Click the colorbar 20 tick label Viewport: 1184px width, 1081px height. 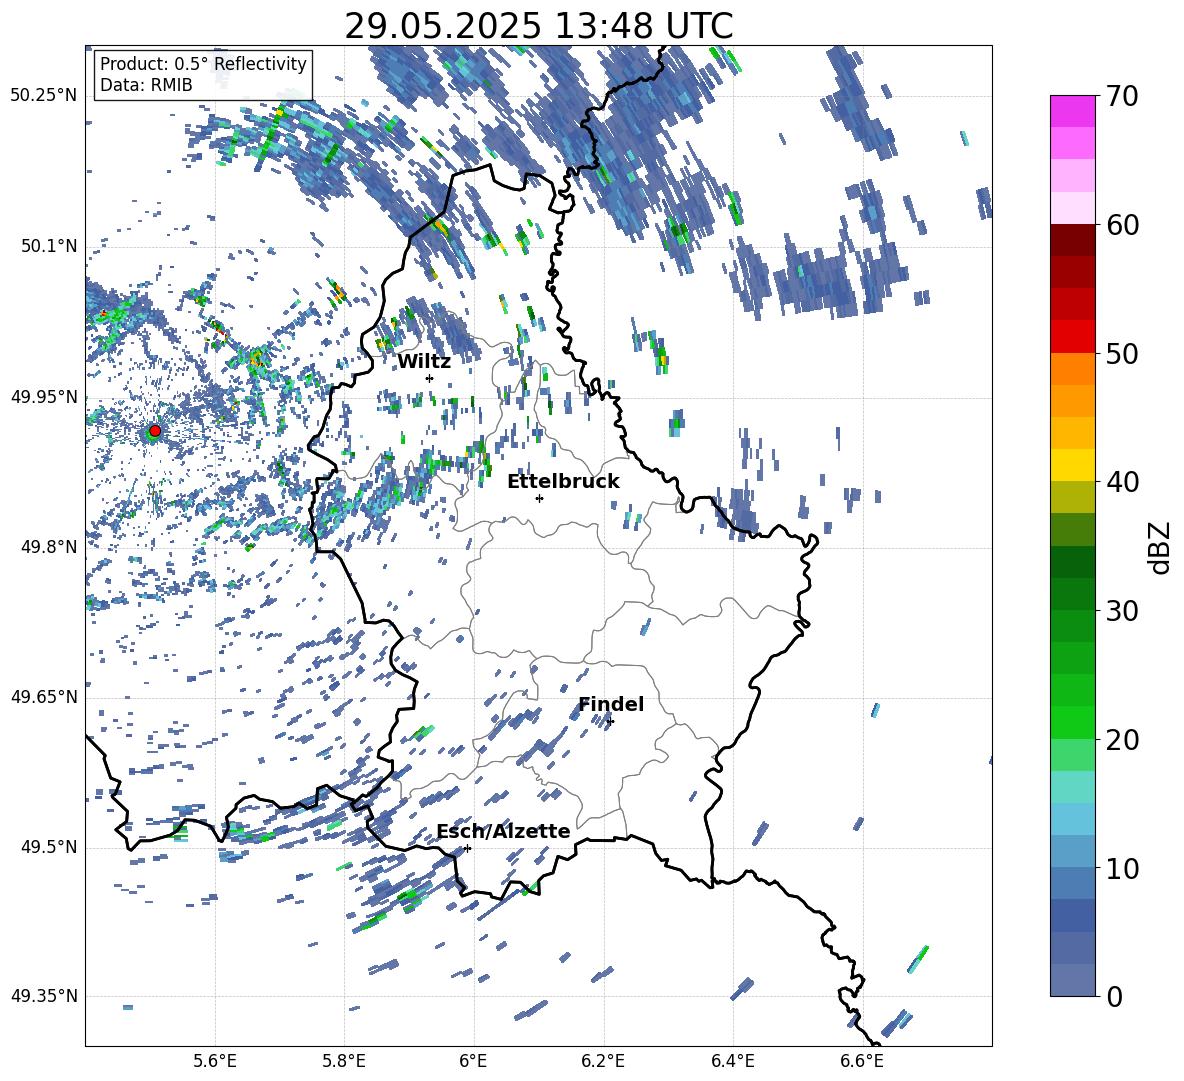point(1122,739)
